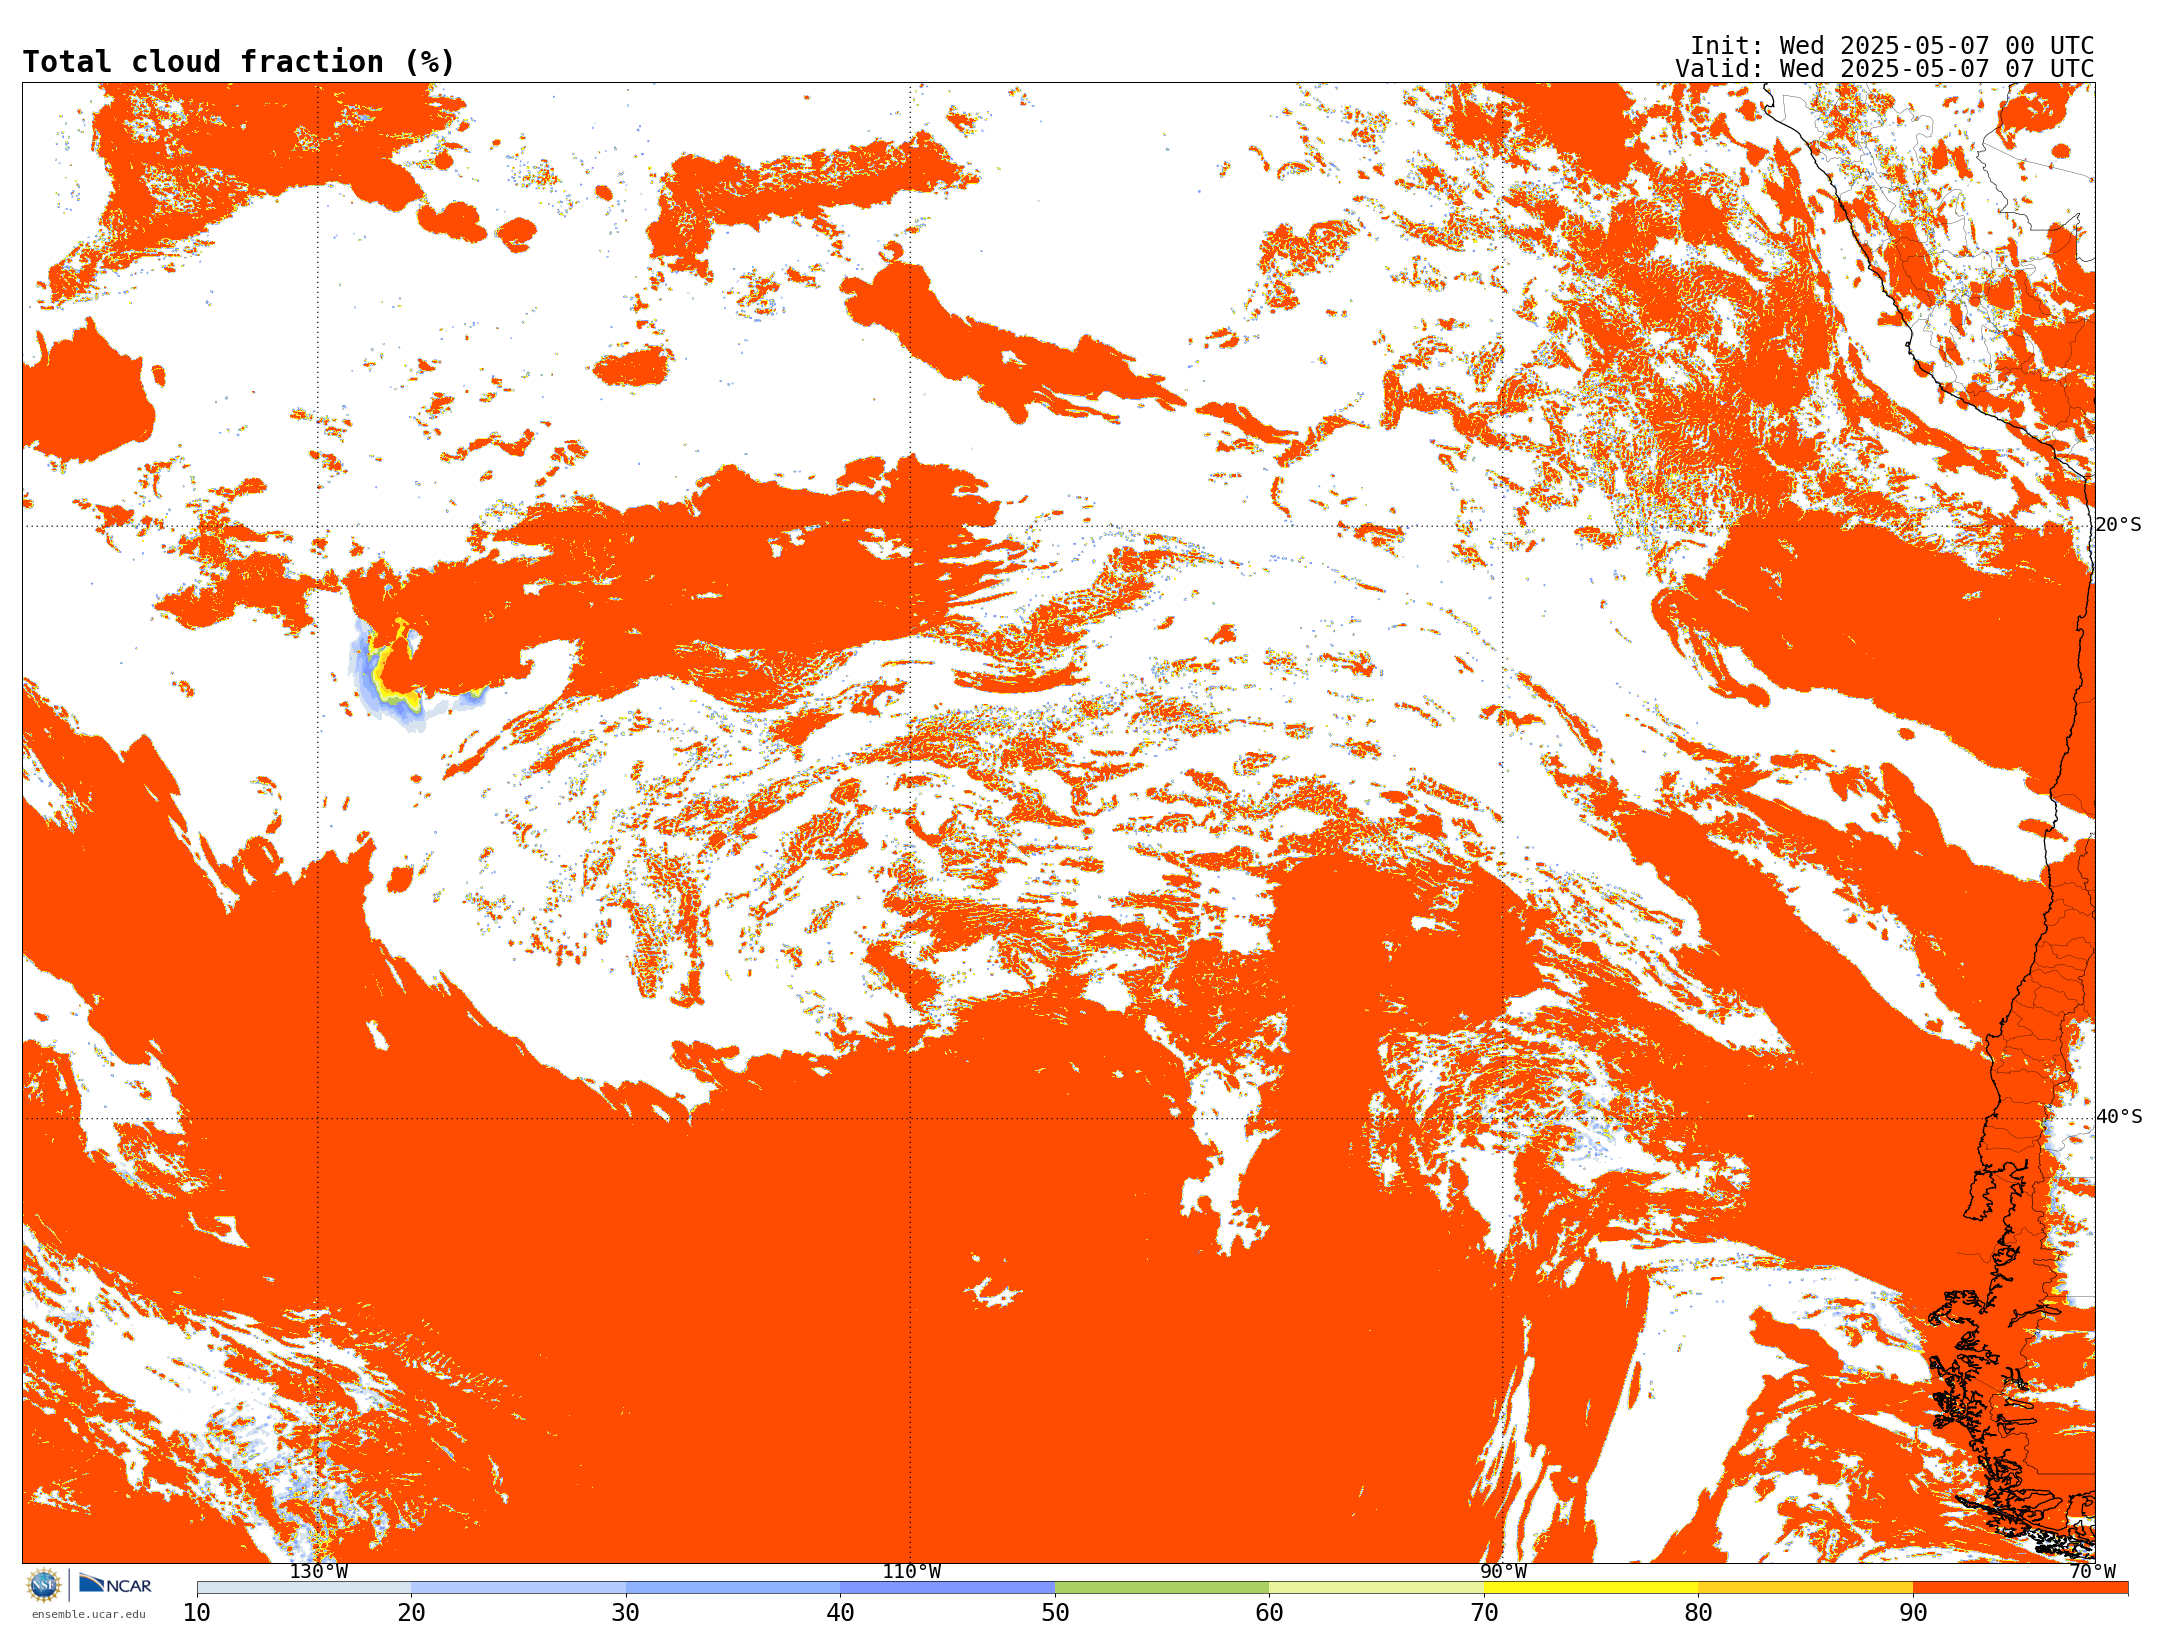
Task: Click the NCAR logo
Action: (115, 1584)
